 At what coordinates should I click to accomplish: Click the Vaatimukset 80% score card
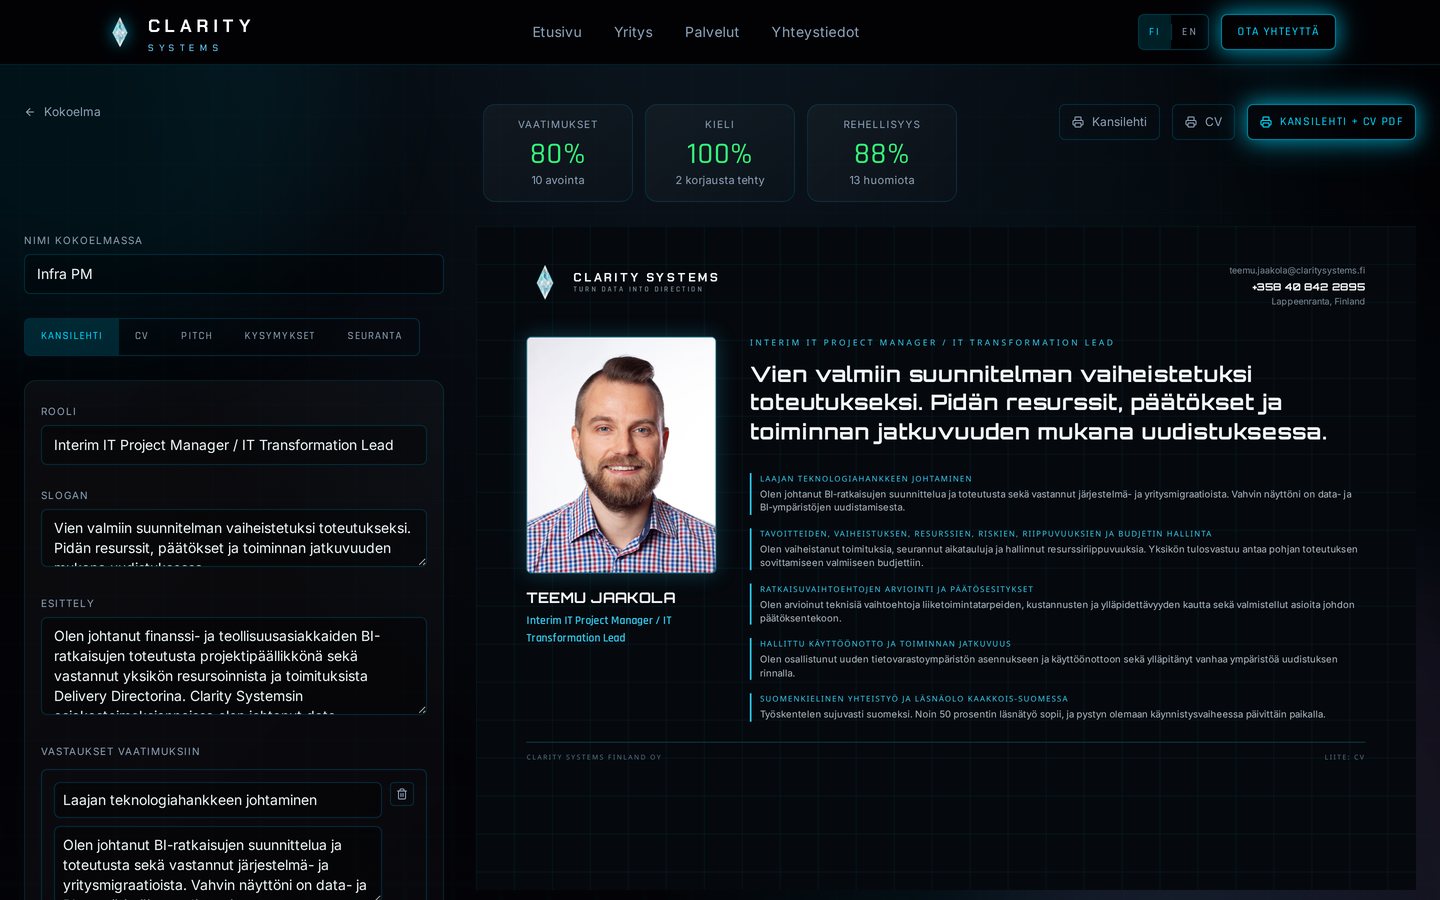[x=558, y=153]
